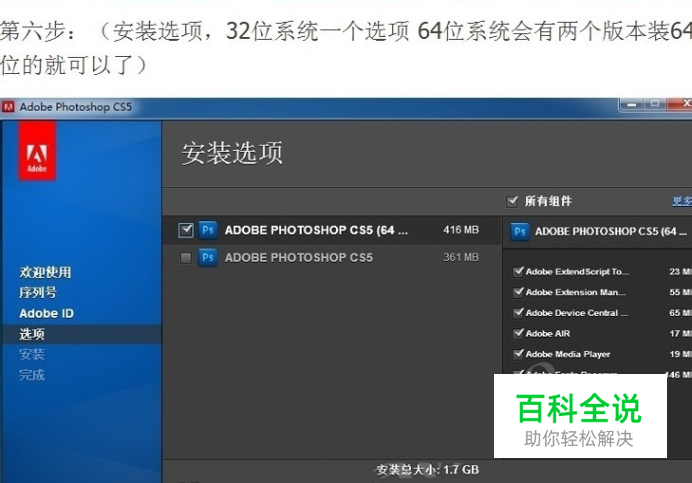Click the Adobe Extension Man... label
Viewport: 692px width, 483px height.
(575, 292)
